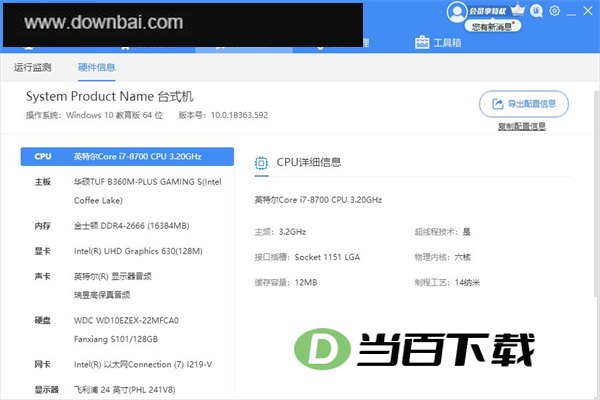The image size is (600, 400).
Task: Click the 物理内核 六核 value
Action: coord(463,257)
